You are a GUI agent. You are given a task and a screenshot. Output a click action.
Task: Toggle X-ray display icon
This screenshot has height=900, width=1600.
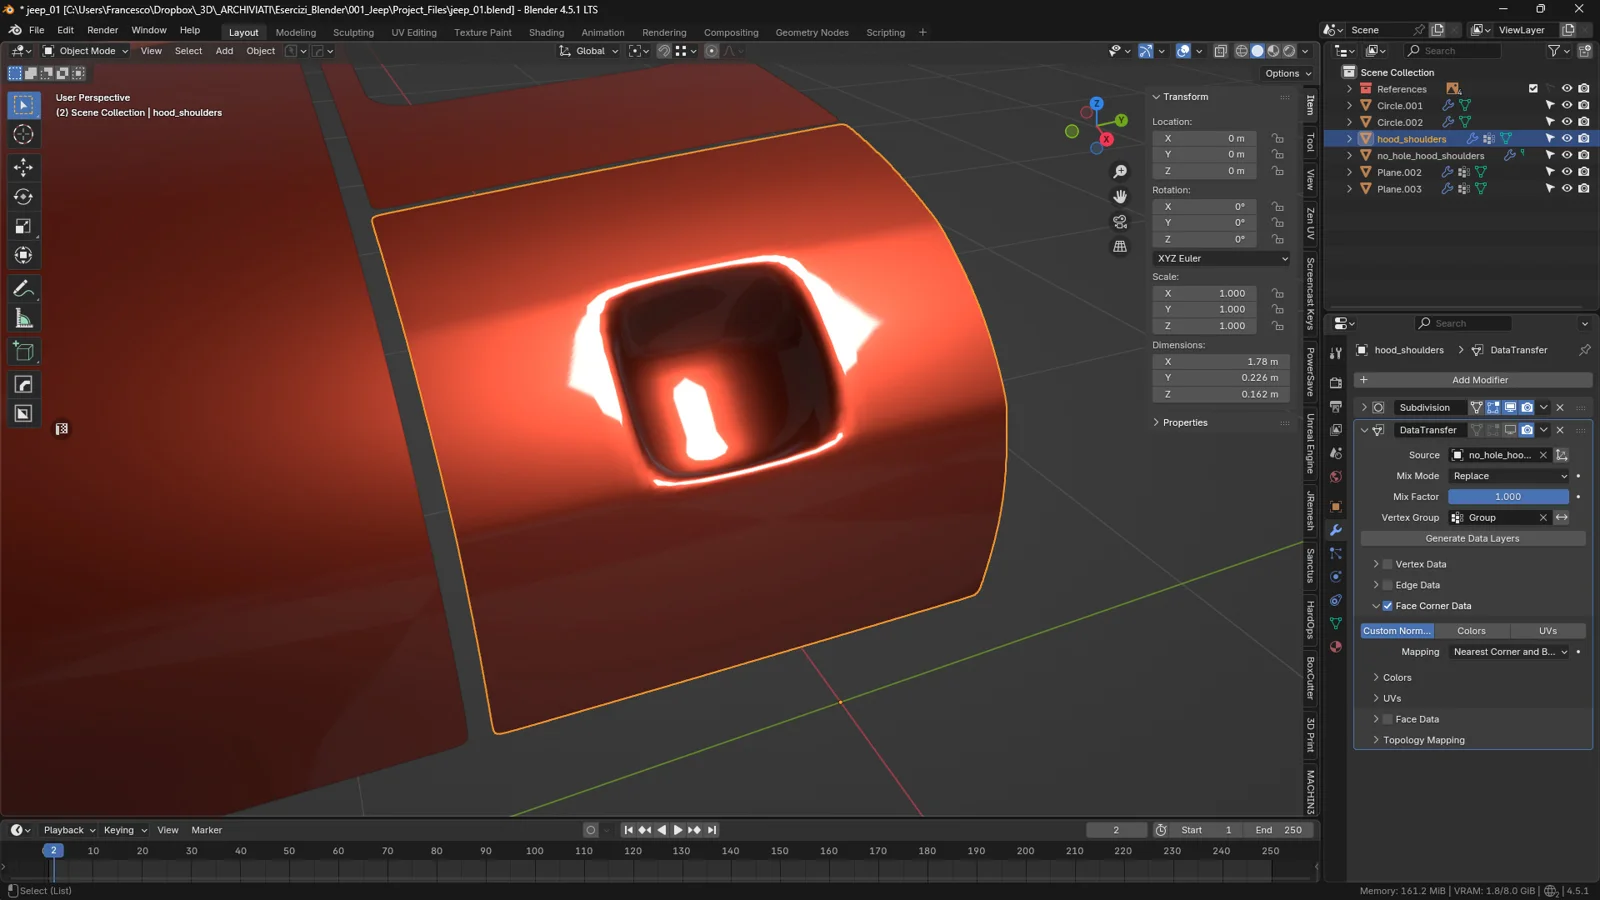point(1221,51)
